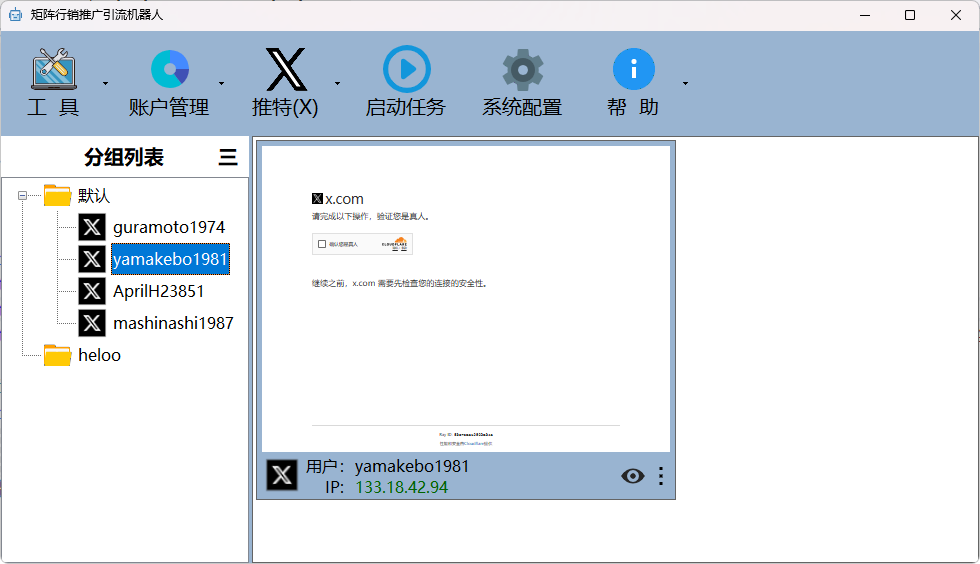Click the 用户: yamakebo1981 label on the card
The height and width of the screenshot is (564, 980).
(x=388, y=466)
